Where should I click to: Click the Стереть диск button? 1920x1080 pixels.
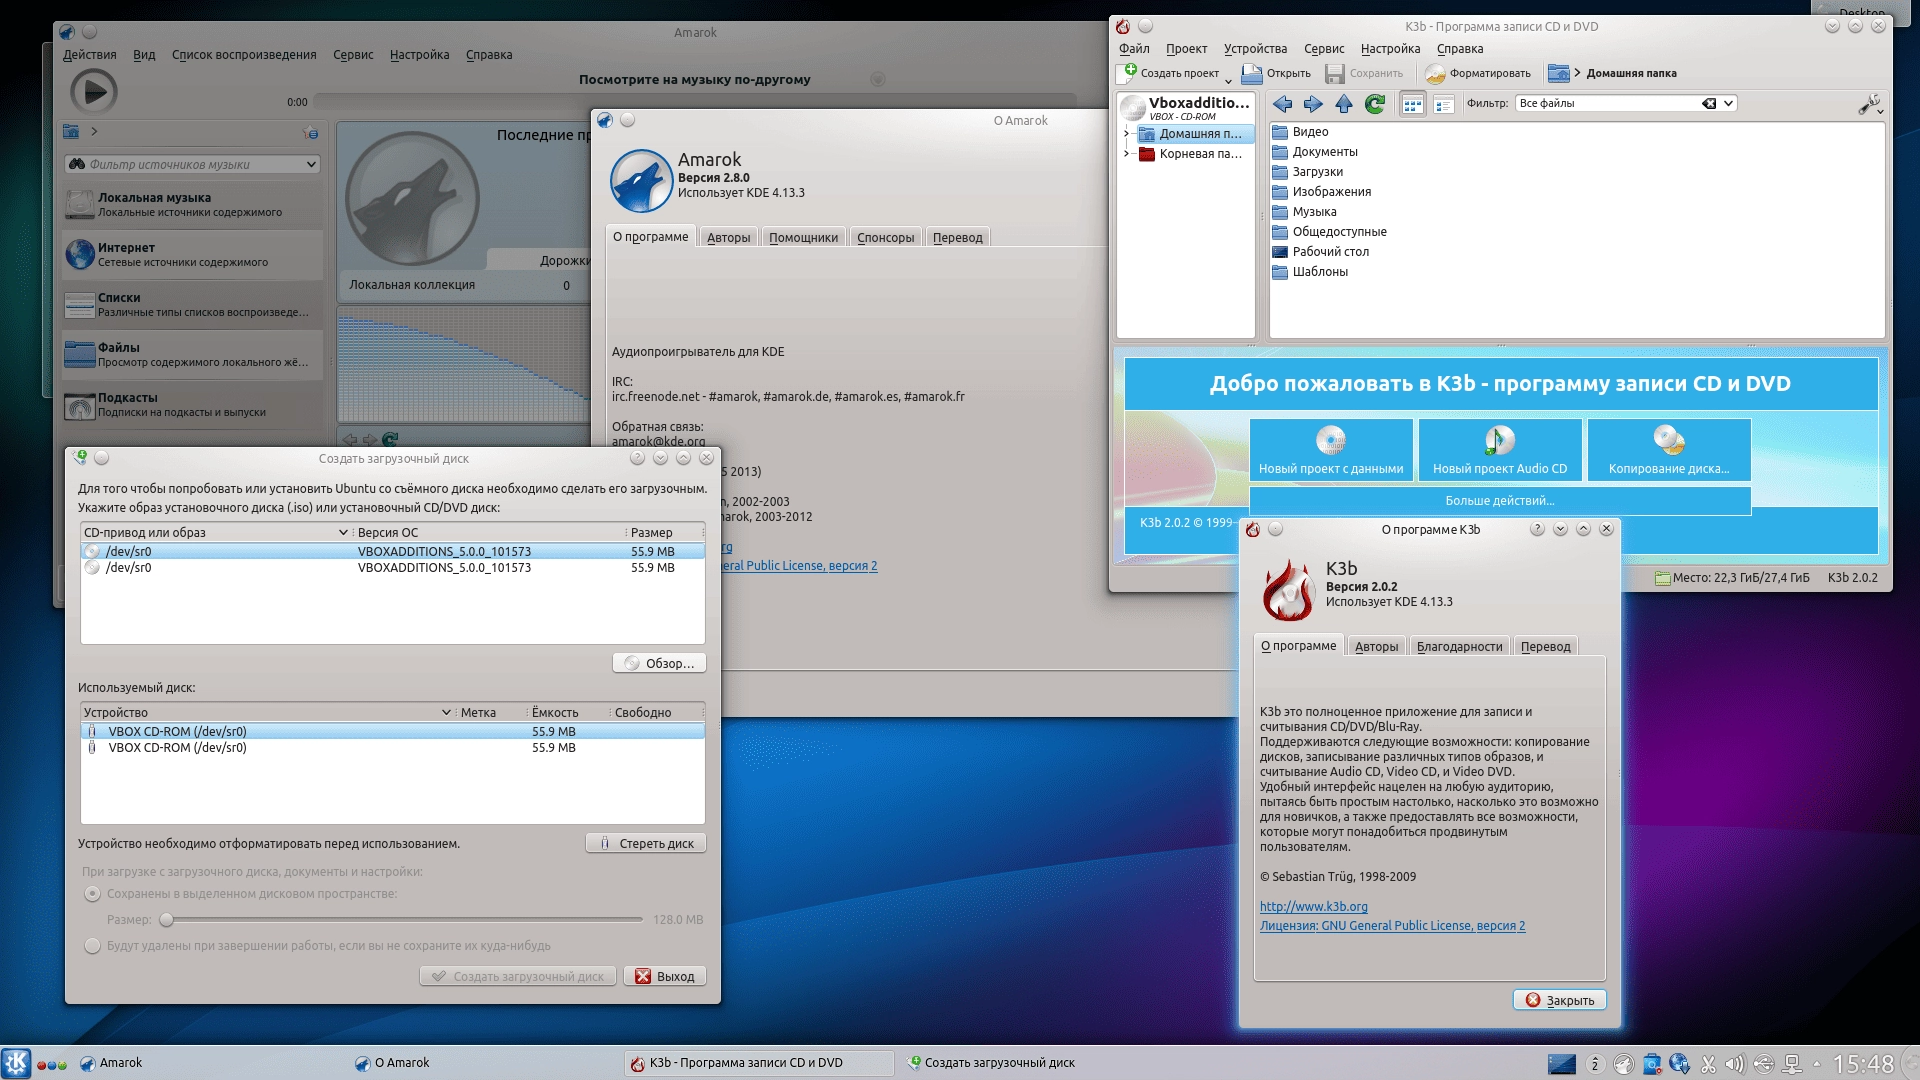point(646,844)
